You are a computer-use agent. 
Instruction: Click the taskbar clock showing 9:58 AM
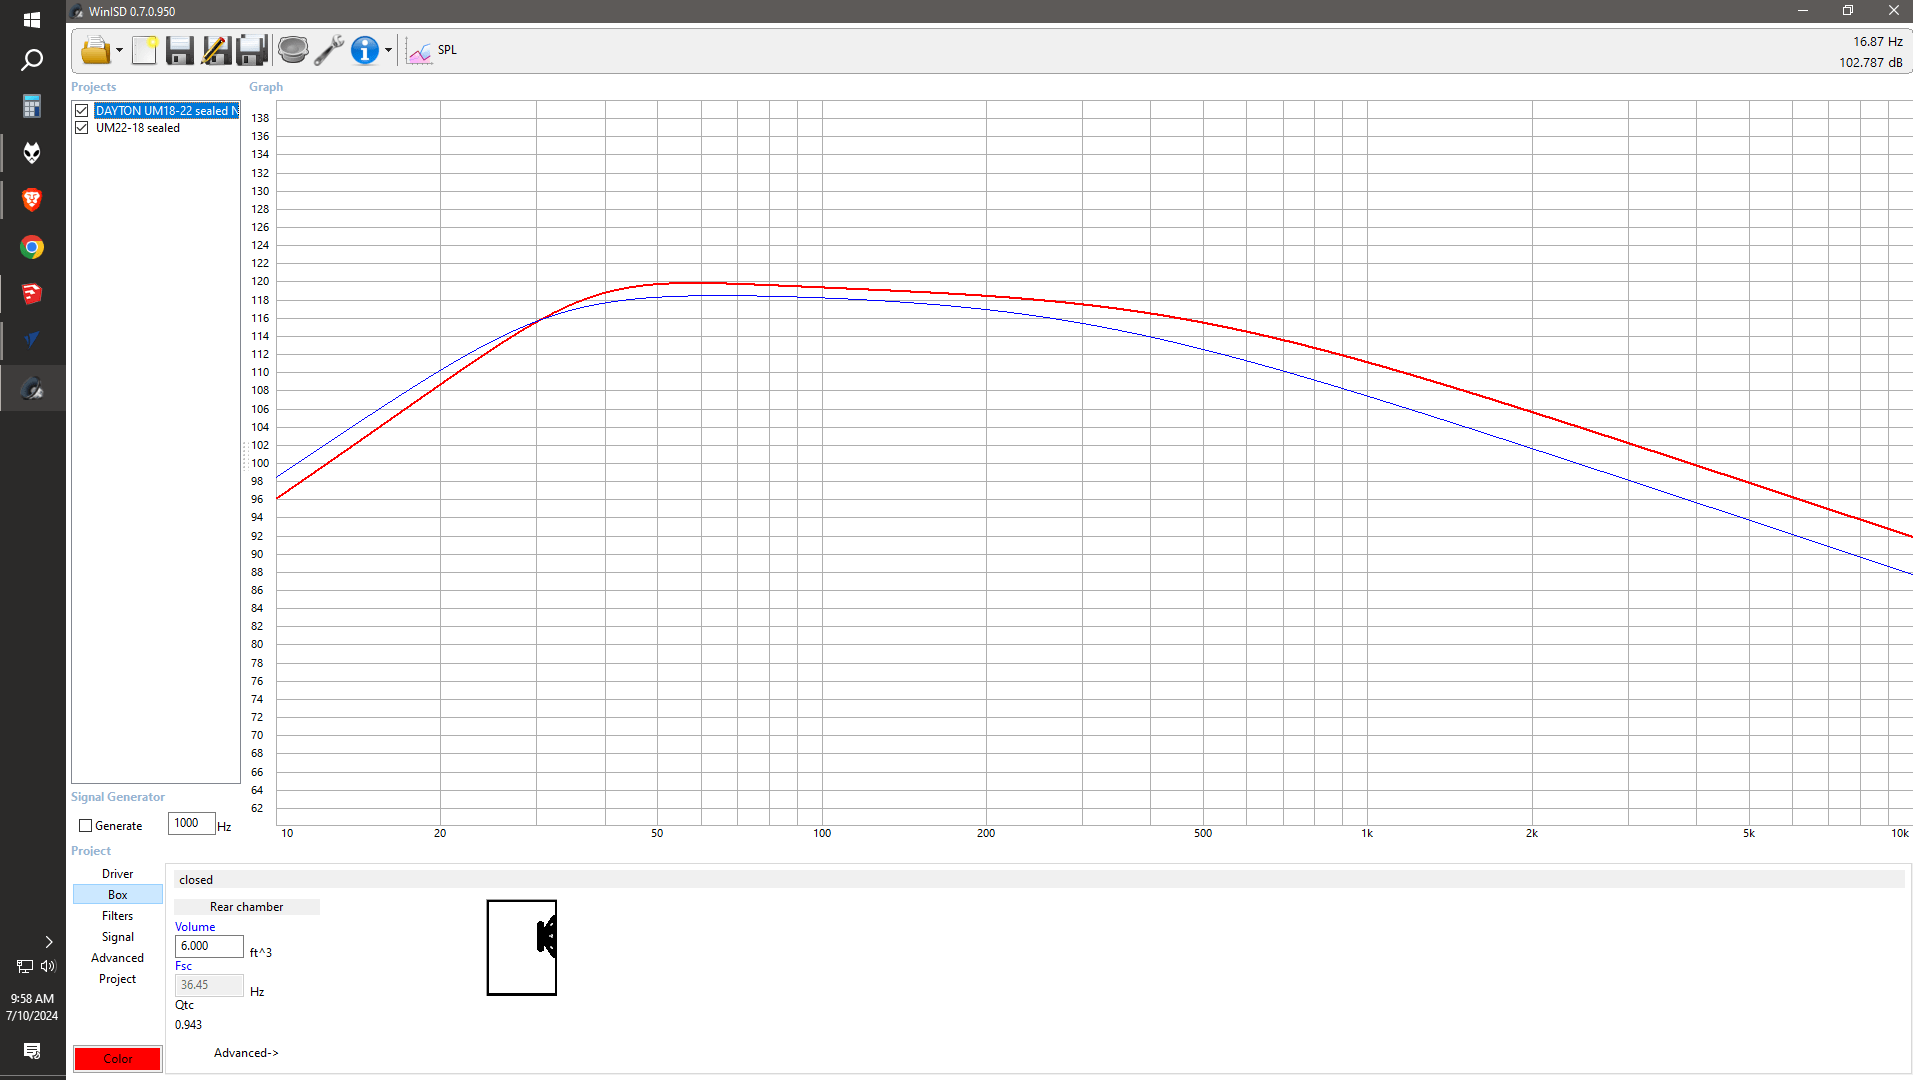pyautogui.click(x=32, y=1007)
